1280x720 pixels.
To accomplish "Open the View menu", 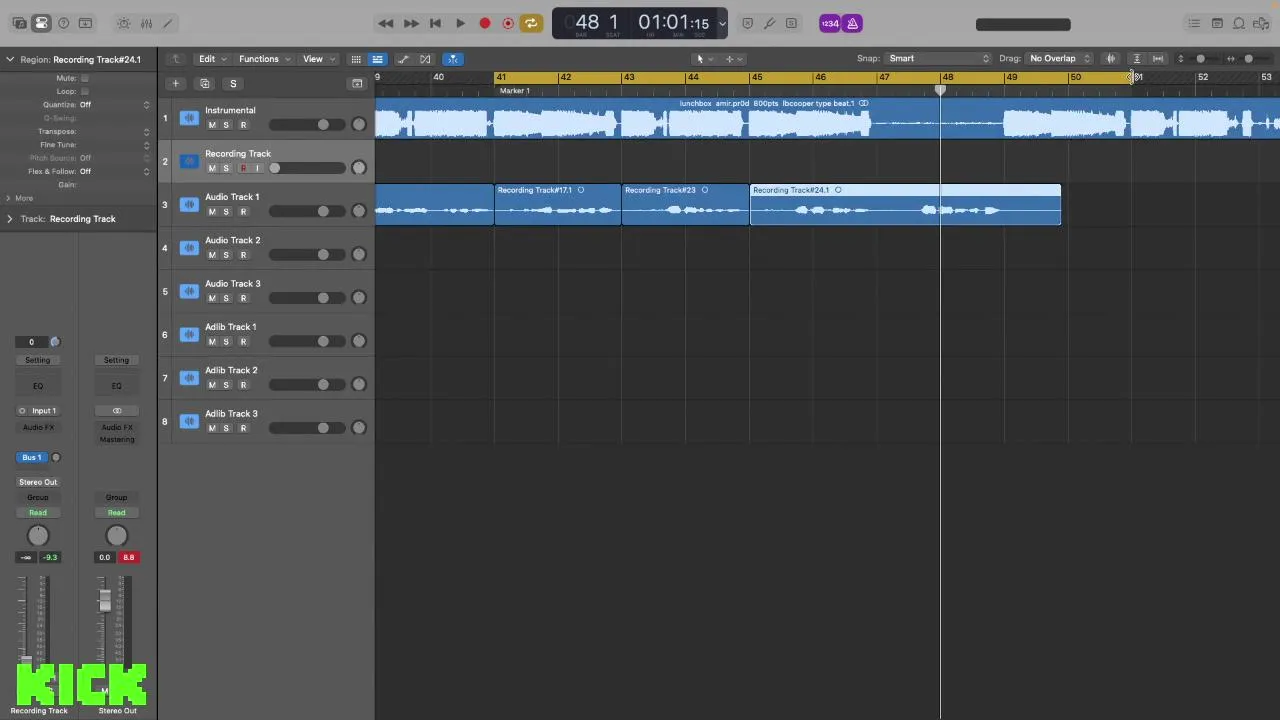I will pos(318,59).
